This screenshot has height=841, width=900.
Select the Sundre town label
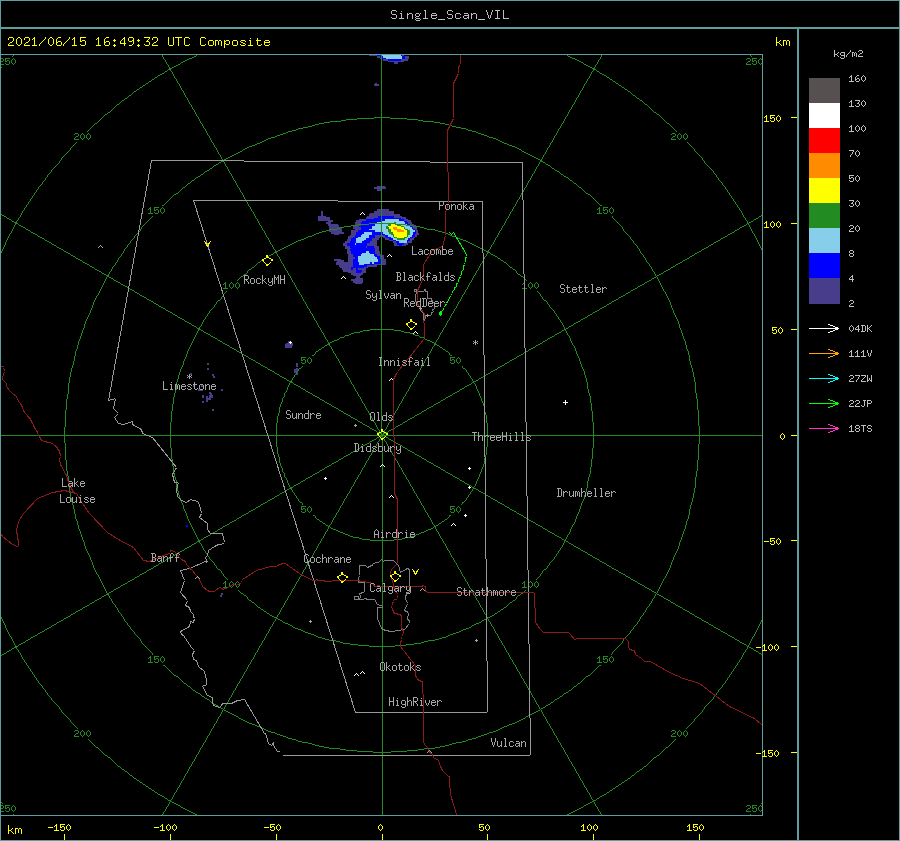303,414
